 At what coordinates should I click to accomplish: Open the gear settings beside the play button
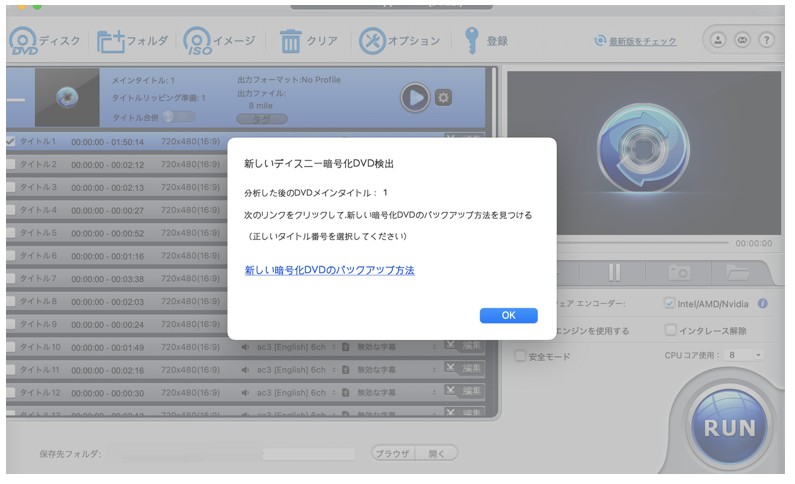pyautogui.click(x=443, y=97)
